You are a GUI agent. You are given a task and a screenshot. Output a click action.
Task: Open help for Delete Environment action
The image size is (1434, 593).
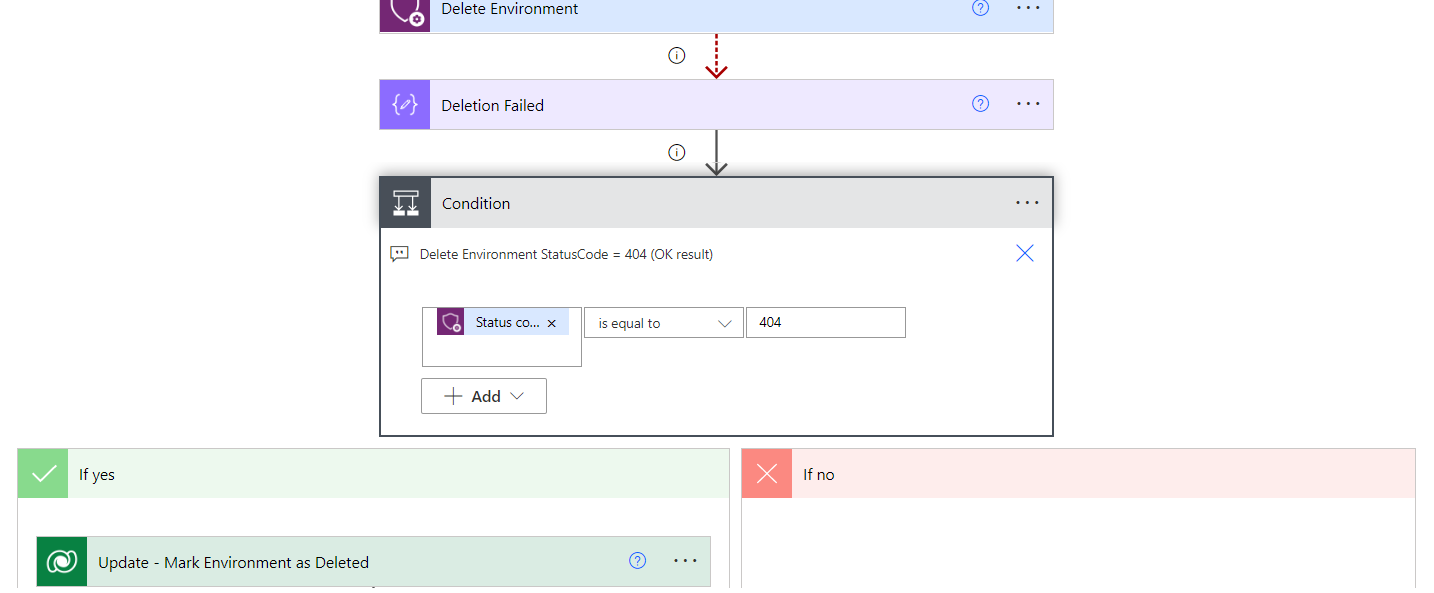click(x=980, y=8)
